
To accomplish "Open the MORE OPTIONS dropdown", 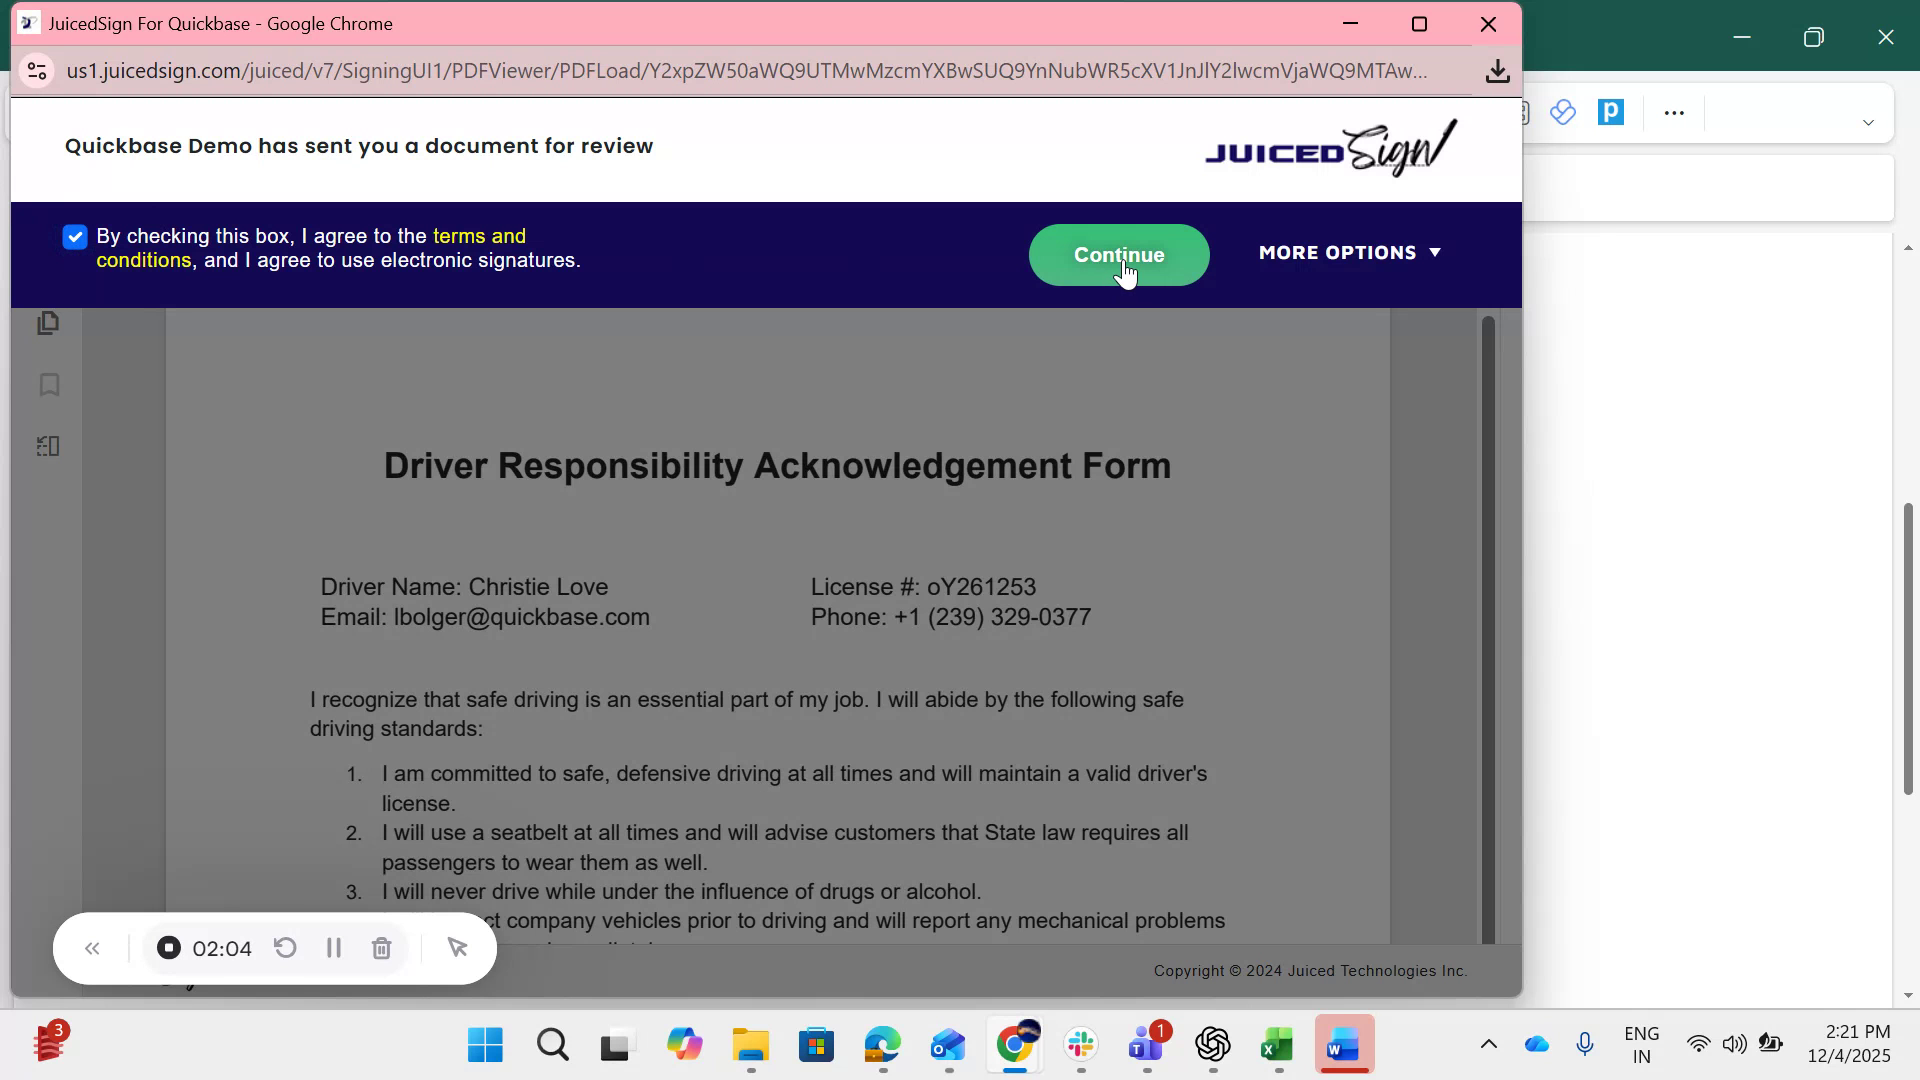I will (x=1349, y=252).
